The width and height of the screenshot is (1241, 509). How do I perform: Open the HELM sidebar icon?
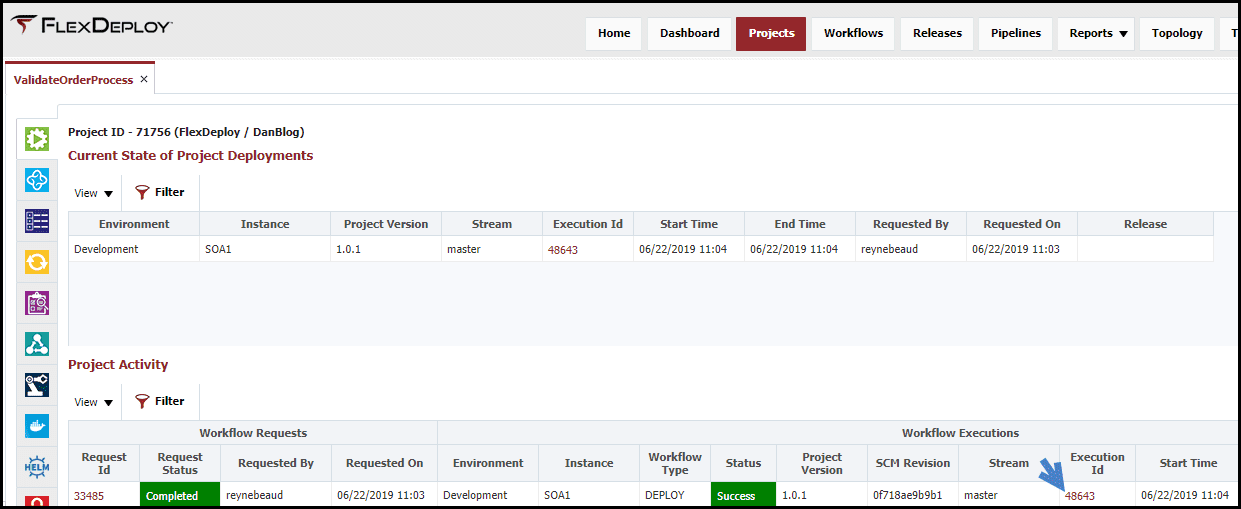coord(37,467)
